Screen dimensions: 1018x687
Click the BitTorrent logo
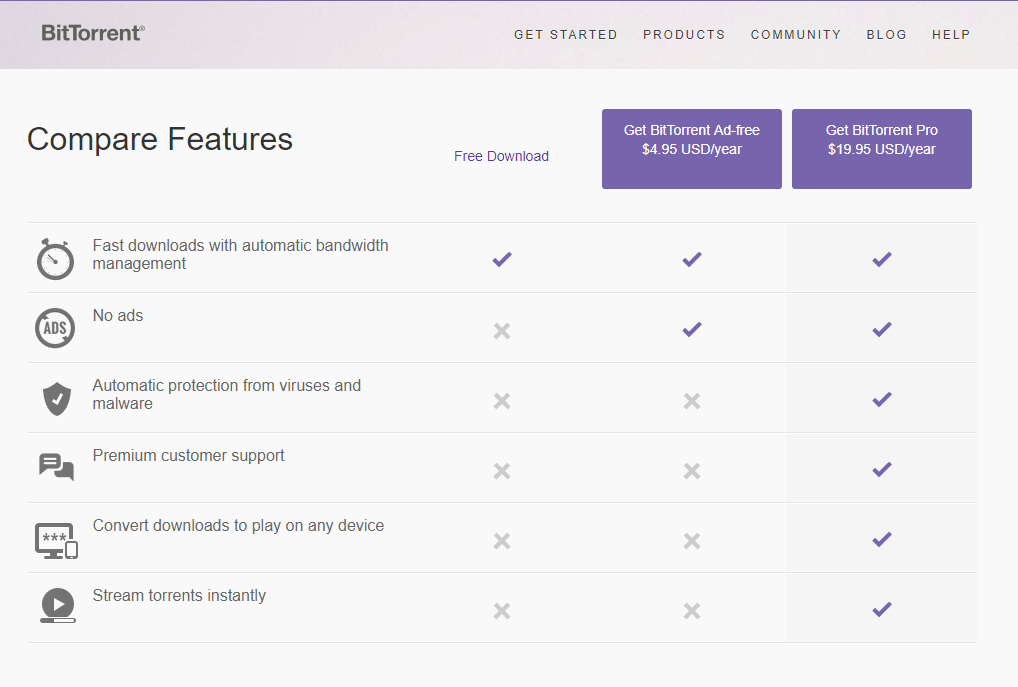93,33
